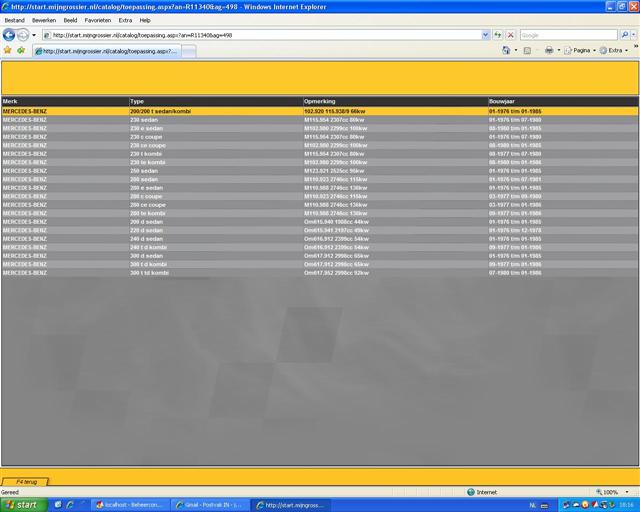Select the 280 te kombi row
The width and height of the screenshot is (640, 512).
pos(320,213)
